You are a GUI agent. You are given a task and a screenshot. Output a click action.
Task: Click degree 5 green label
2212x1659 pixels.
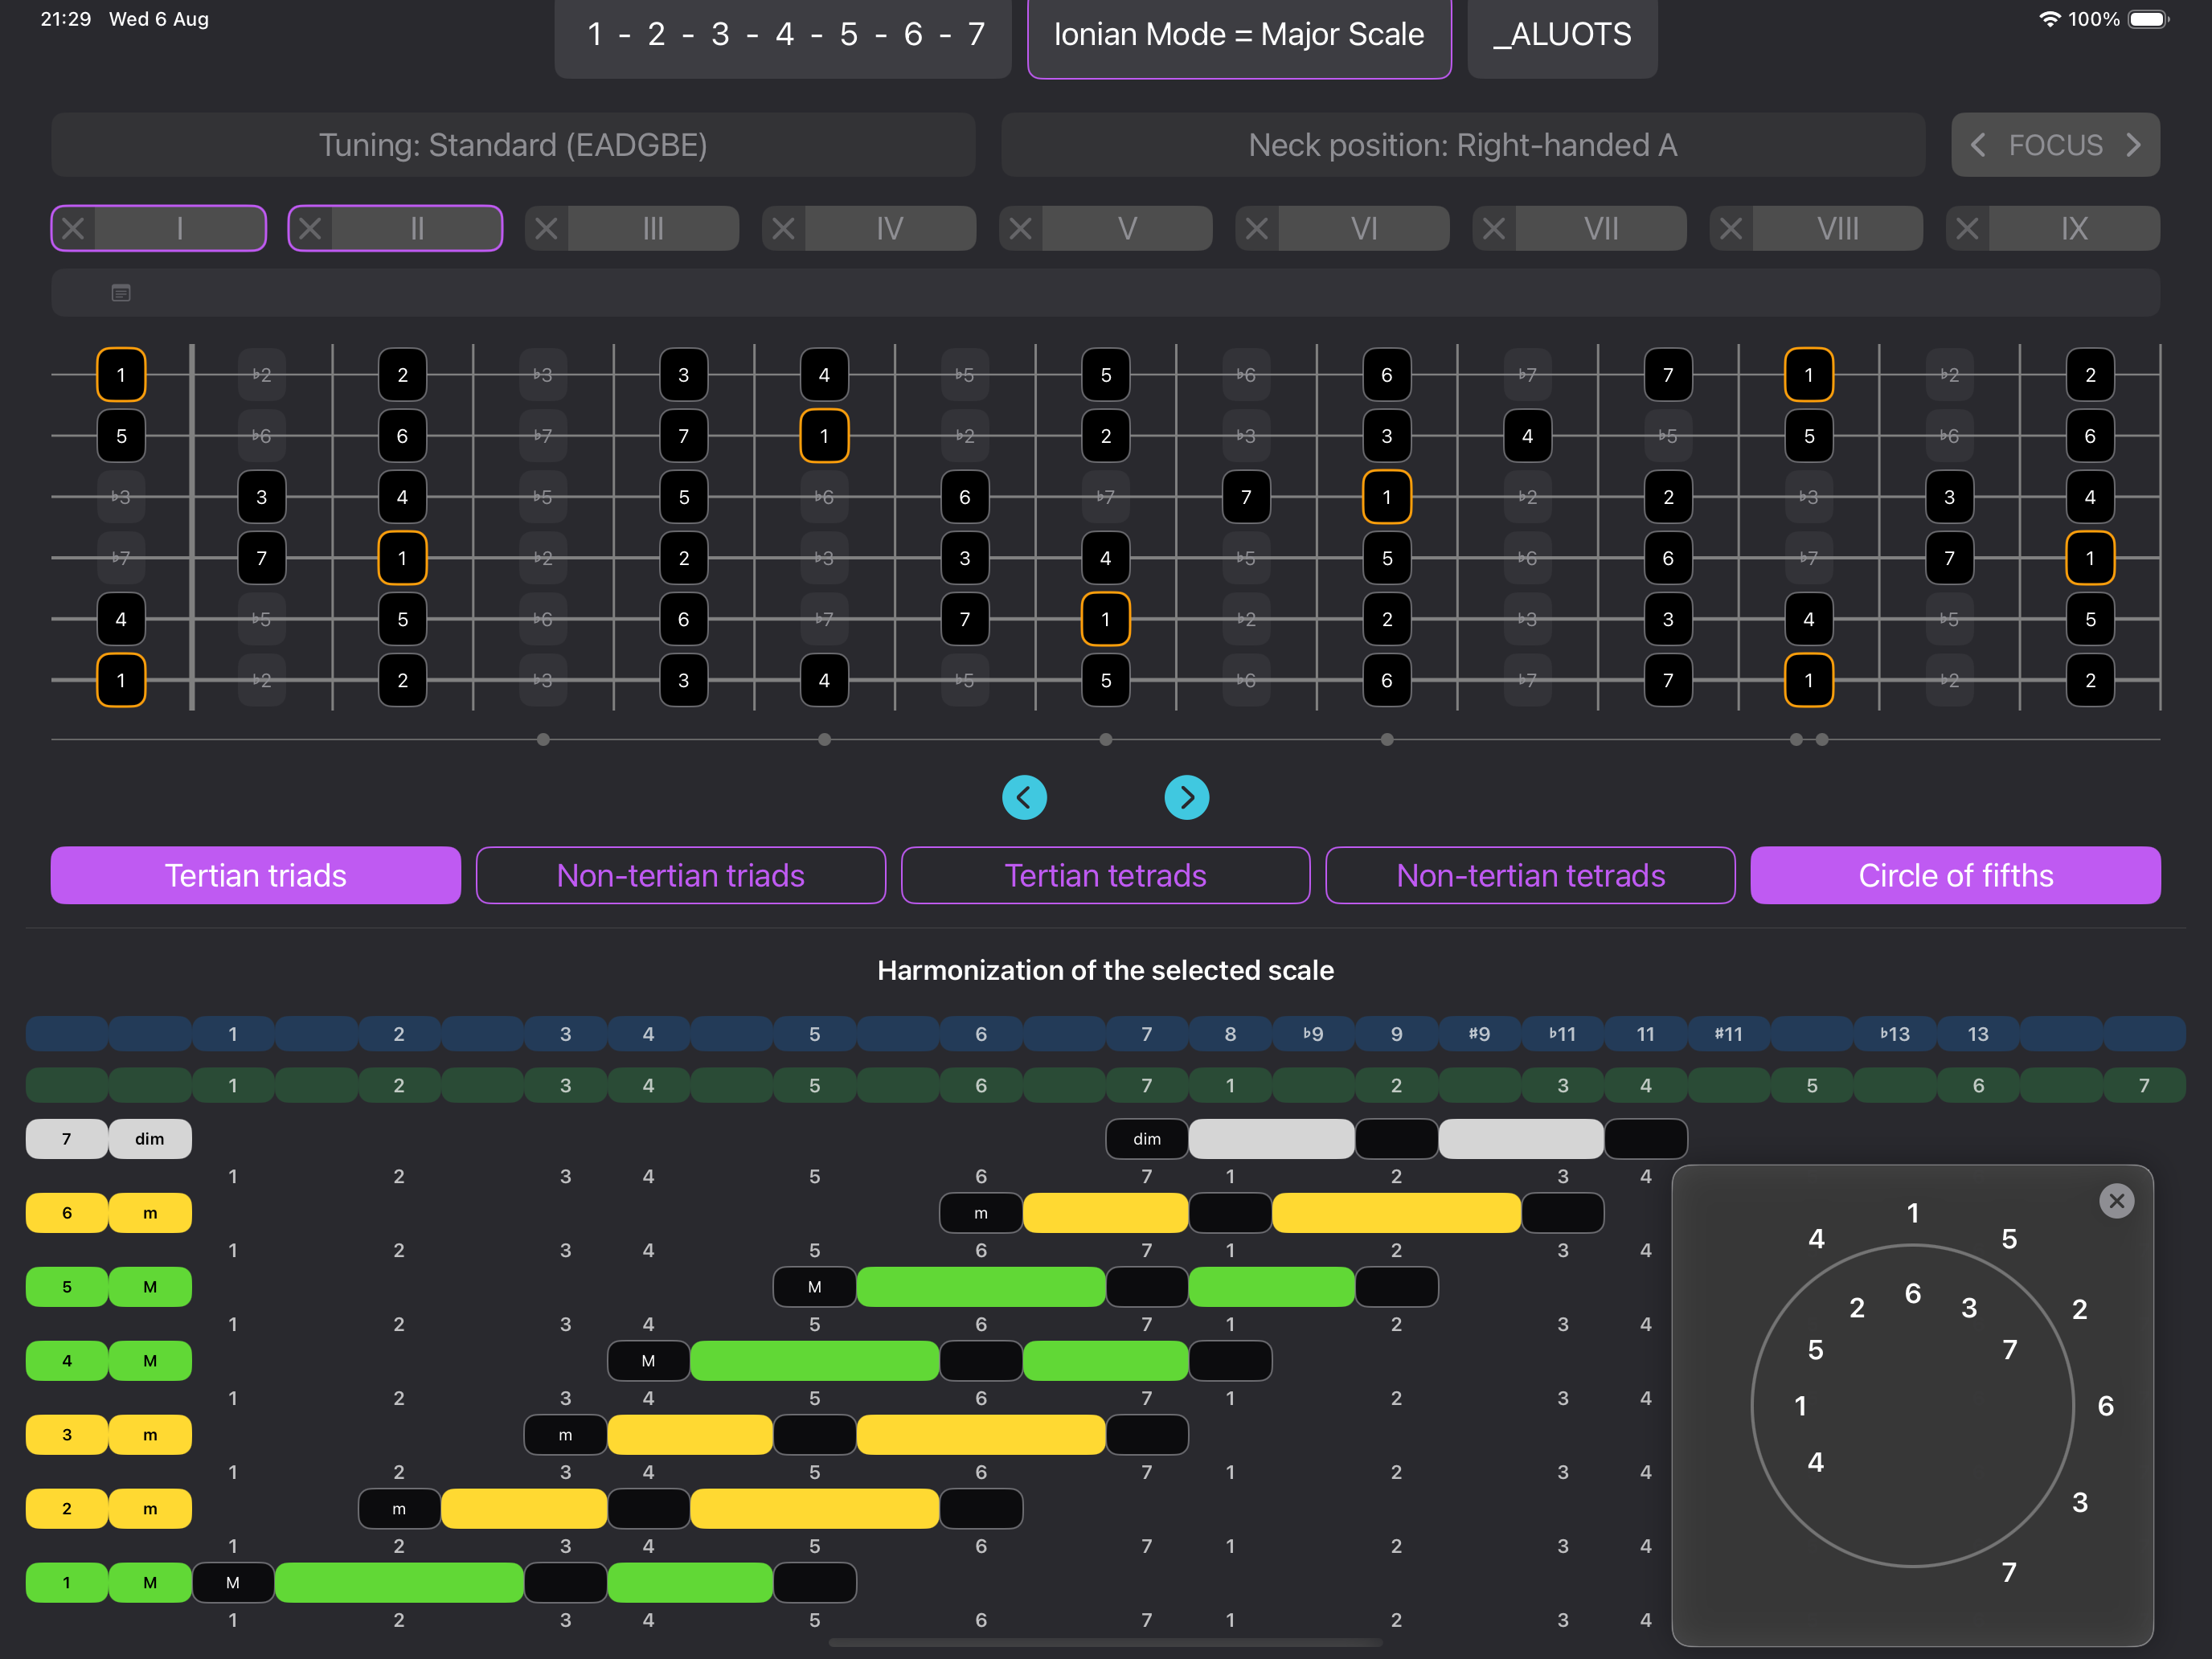tap(67, 1287)
